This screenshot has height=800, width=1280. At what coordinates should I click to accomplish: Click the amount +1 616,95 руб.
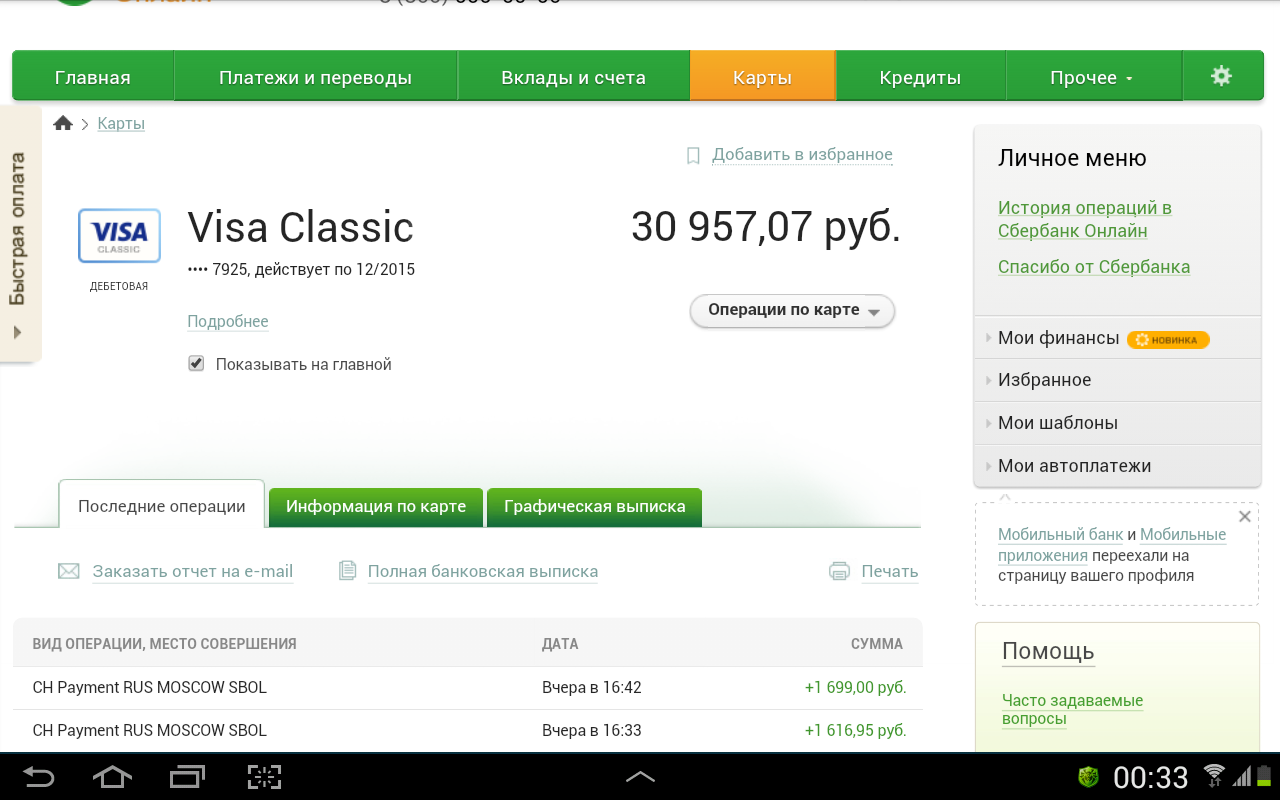coord(855,730)
